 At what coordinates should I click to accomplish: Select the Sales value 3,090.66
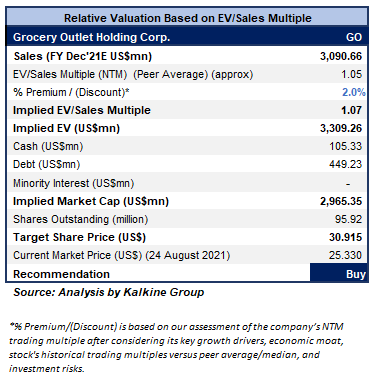tap(341, 56)
